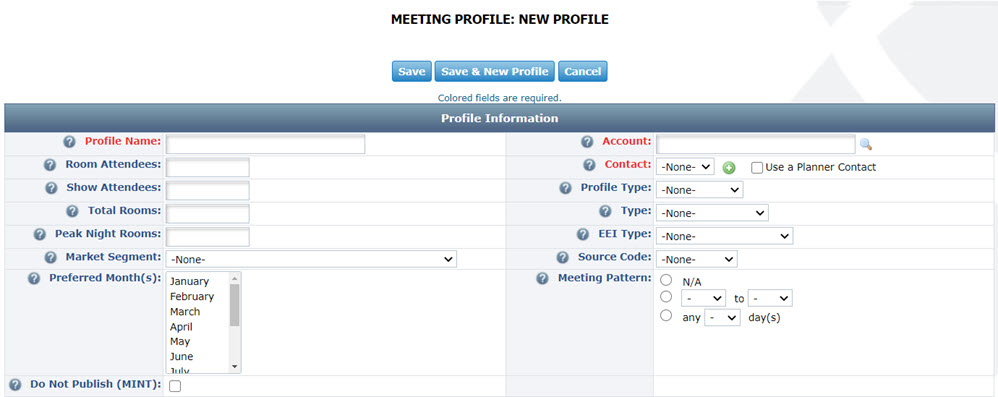
Task: Click help icon beside Do Not Publish (MINT)
Action: click(15, 385)
